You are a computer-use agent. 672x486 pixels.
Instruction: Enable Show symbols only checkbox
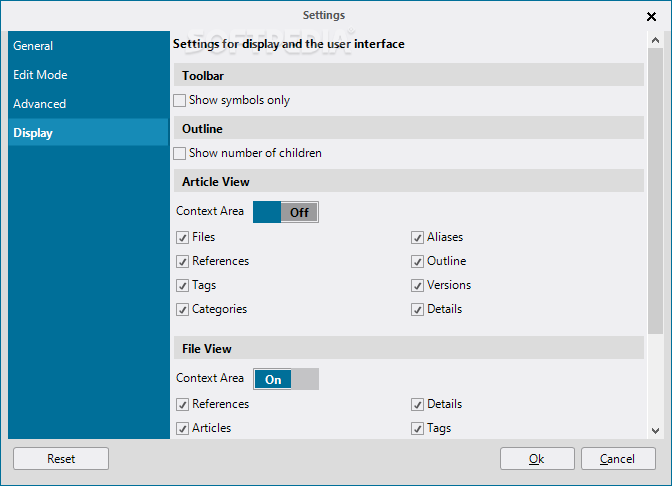[x=180, y=100]
